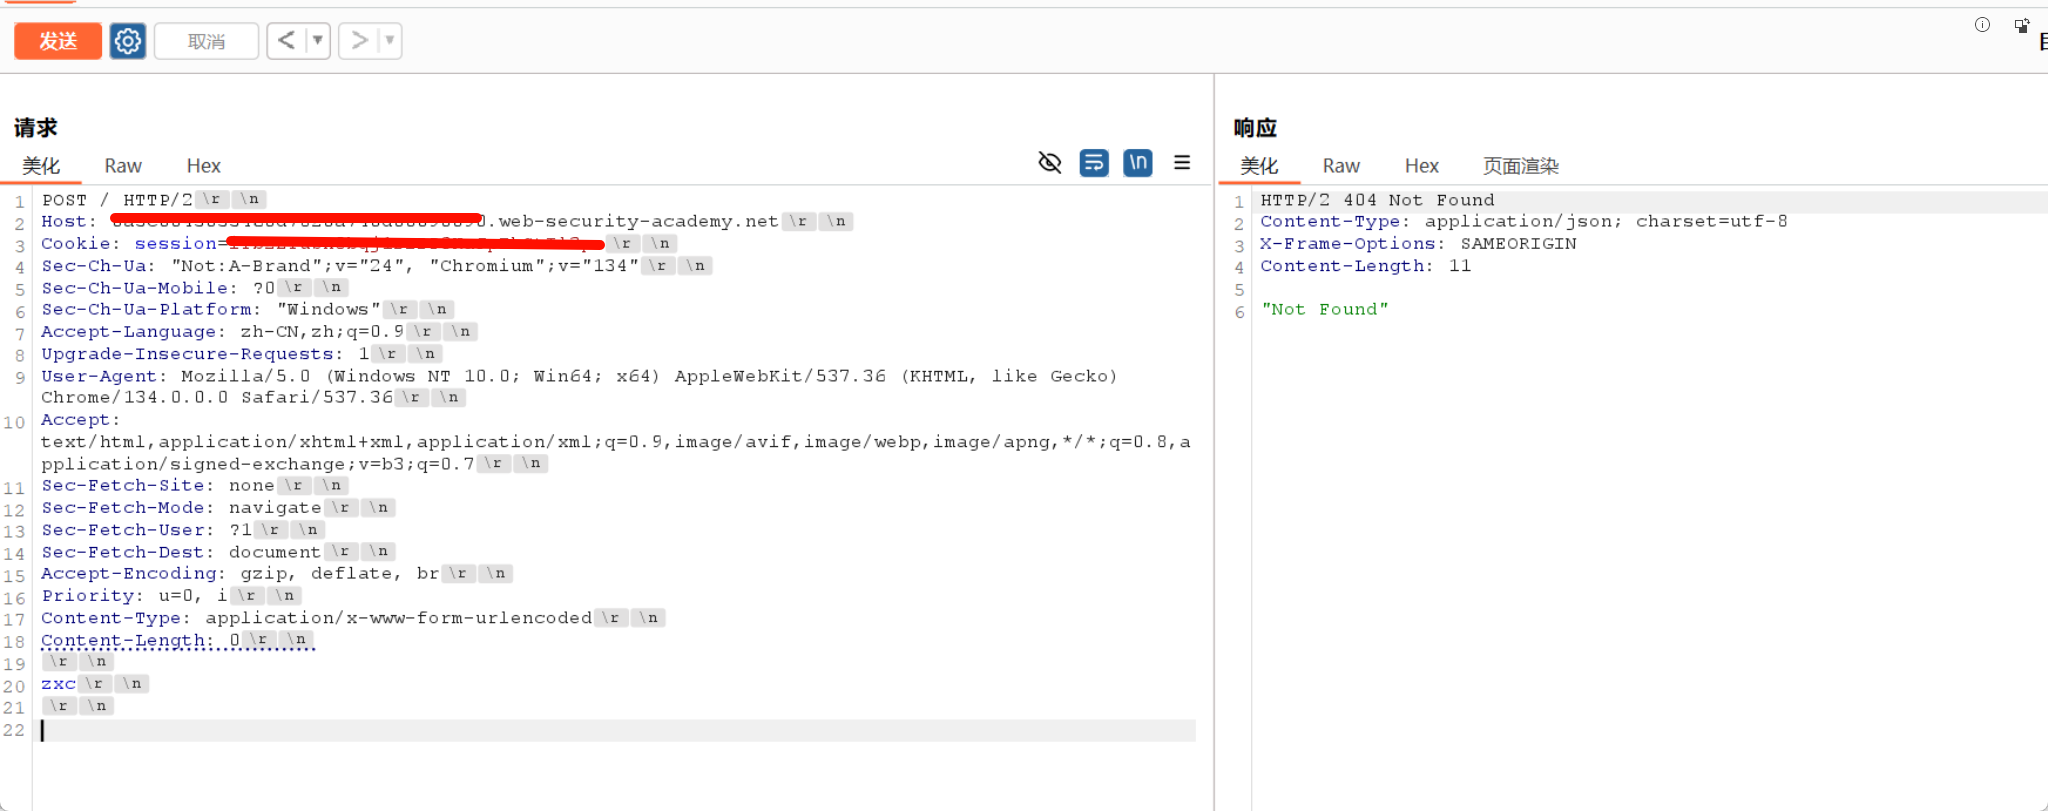Switch to the Hex tab in the request panel
The image size is (2048, 811).
tap(203, 166)
